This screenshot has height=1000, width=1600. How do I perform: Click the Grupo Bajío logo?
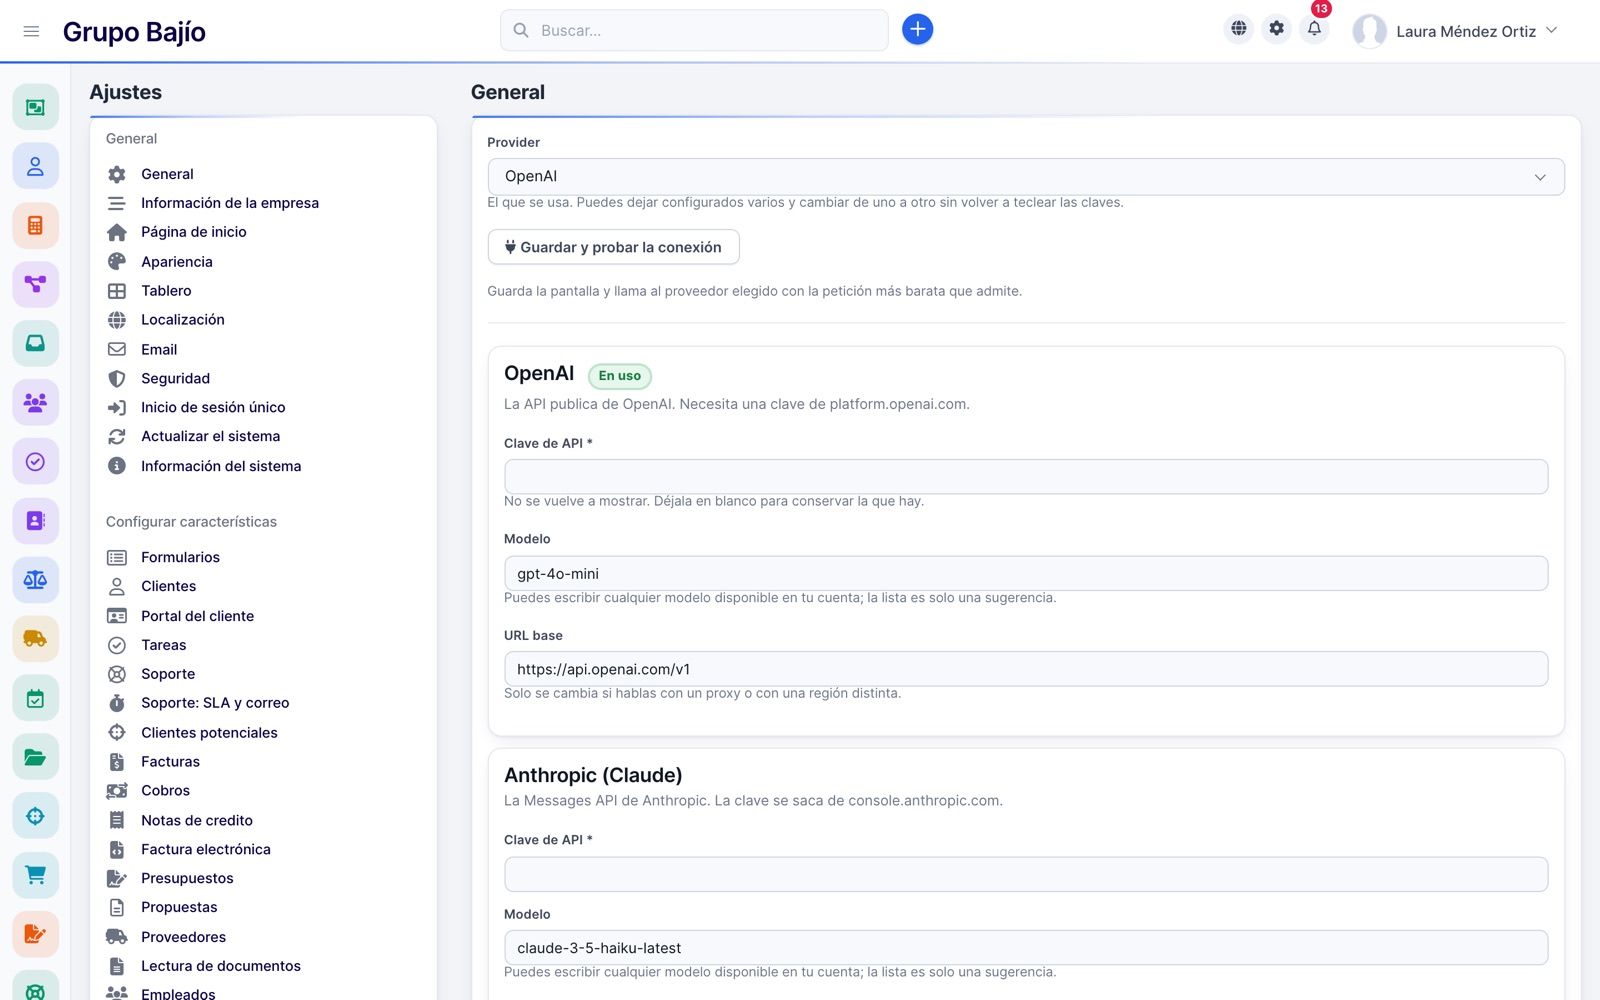(x=134, y=32)
